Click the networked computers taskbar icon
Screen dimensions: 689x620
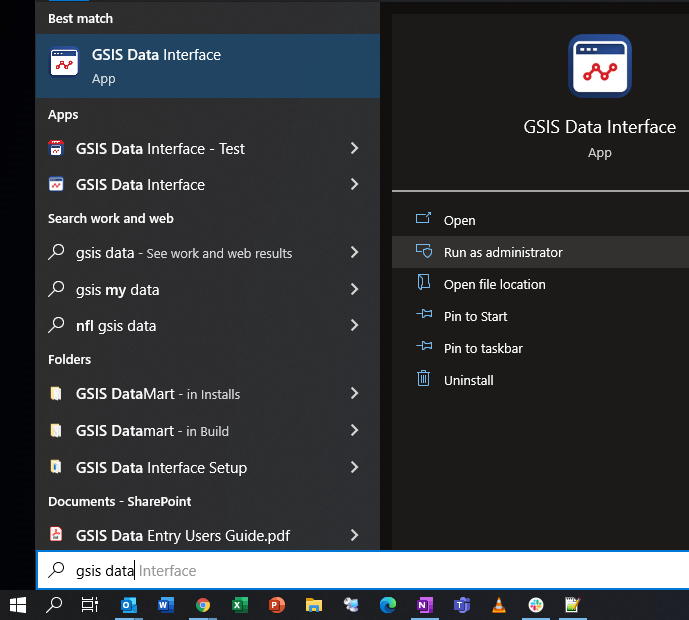click(x=351, y=605)
